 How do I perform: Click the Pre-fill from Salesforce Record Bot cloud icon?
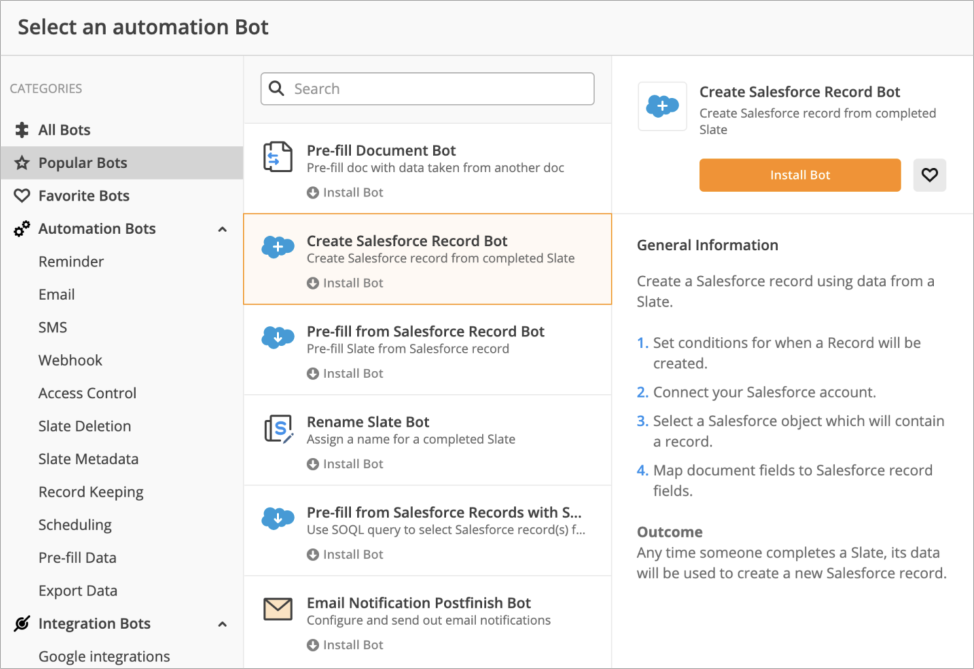278,337
